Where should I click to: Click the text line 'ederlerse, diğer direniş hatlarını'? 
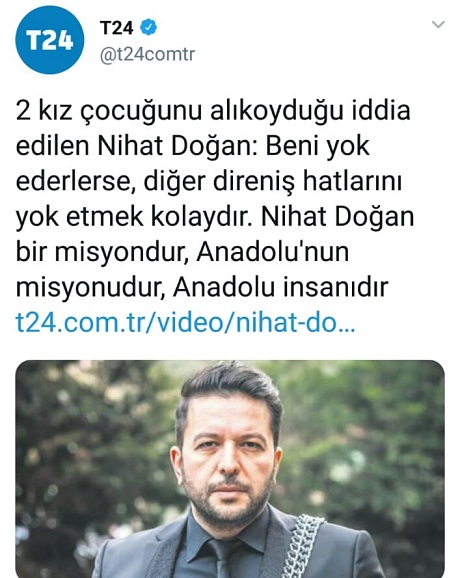click(209, 182)
